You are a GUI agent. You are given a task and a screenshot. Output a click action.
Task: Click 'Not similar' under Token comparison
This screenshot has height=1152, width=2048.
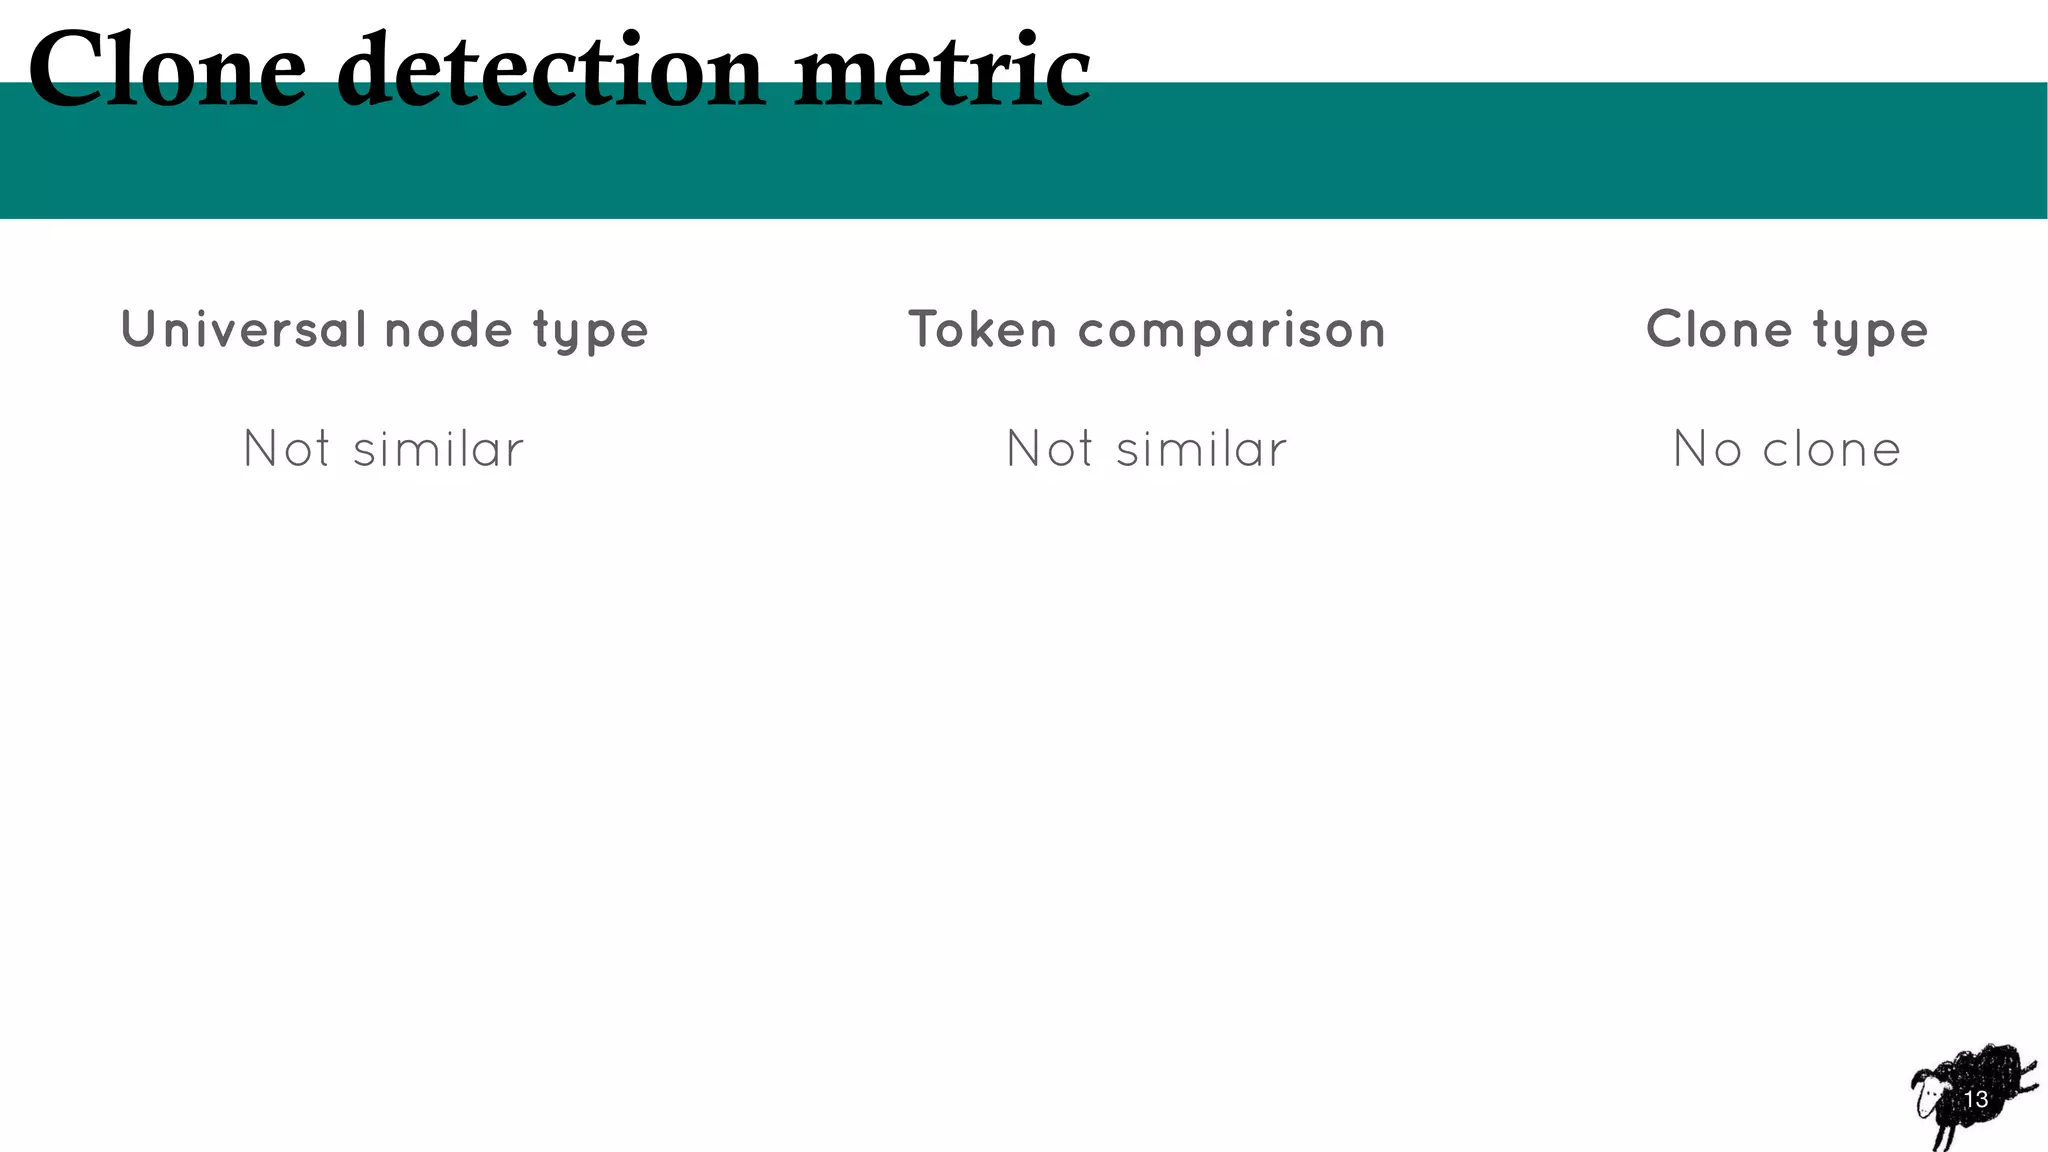1146,449
